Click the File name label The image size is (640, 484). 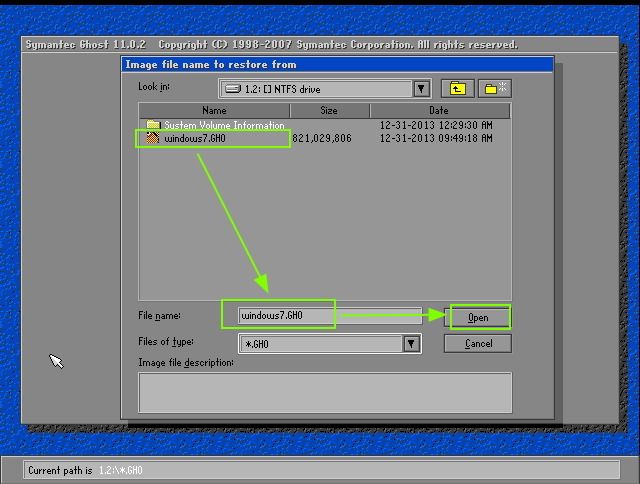coord(159,315)
